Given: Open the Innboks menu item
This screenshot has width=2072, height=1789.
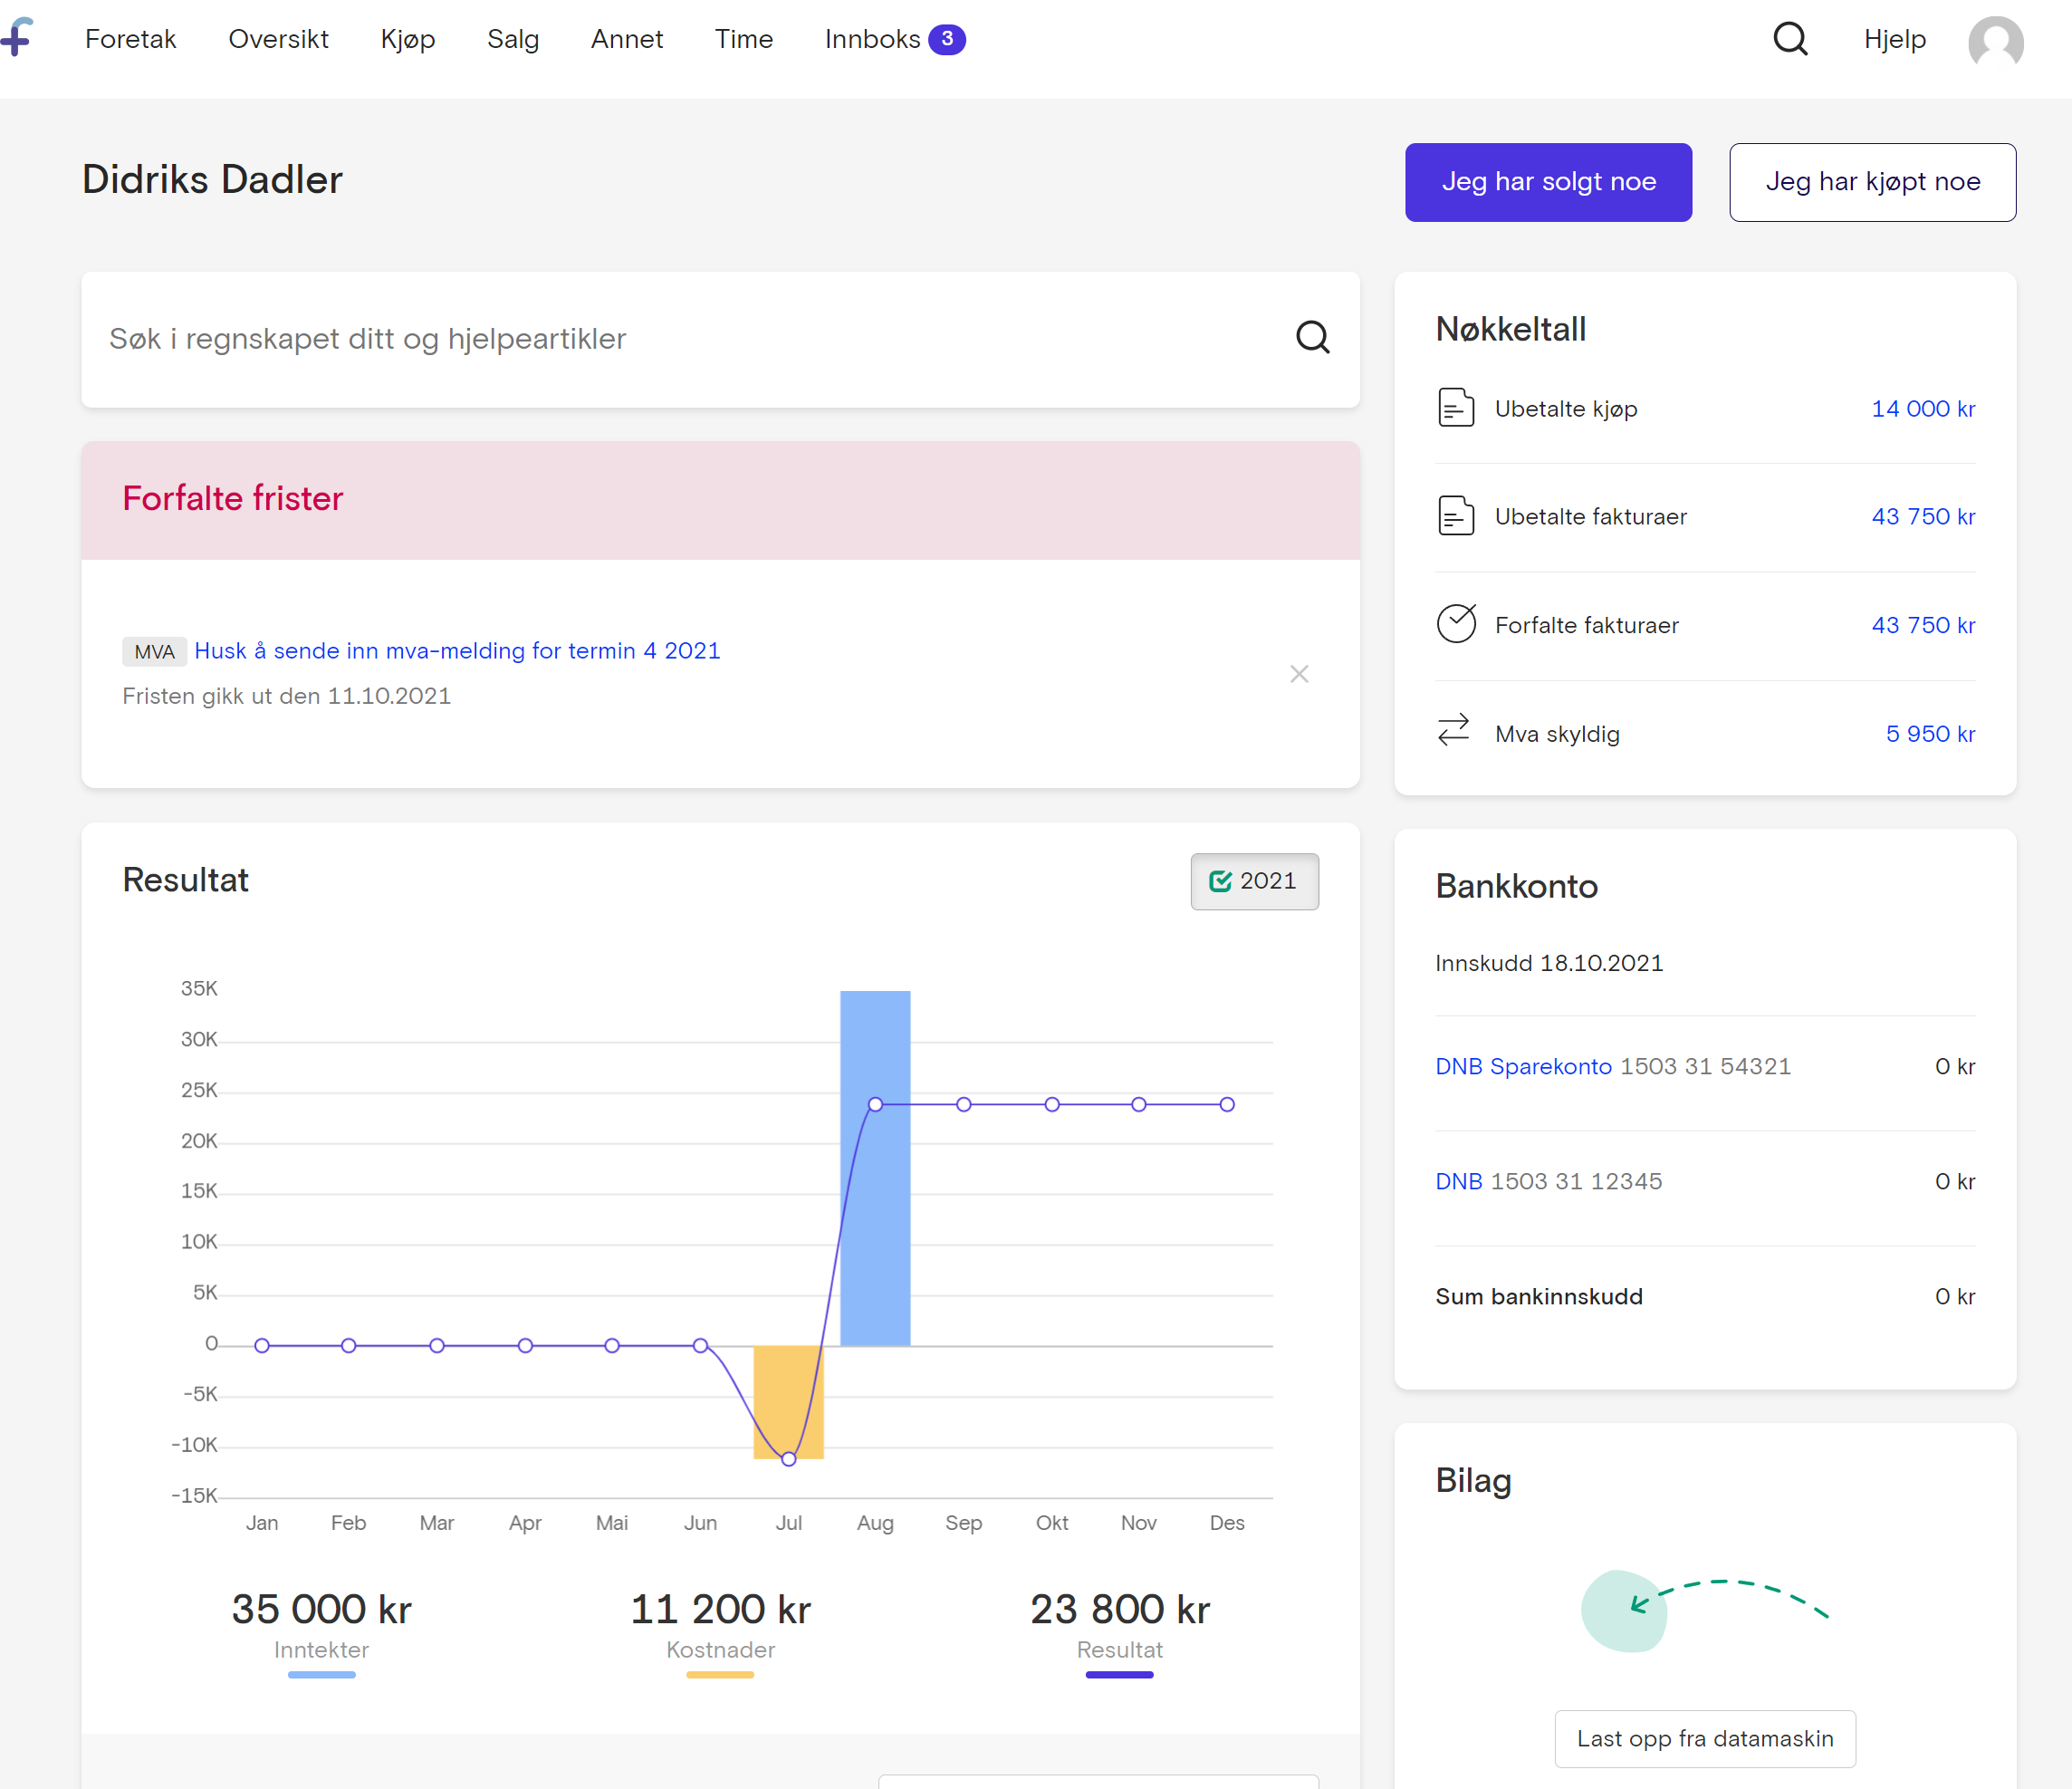Looking at the screenshot, I should click(872, 39).
